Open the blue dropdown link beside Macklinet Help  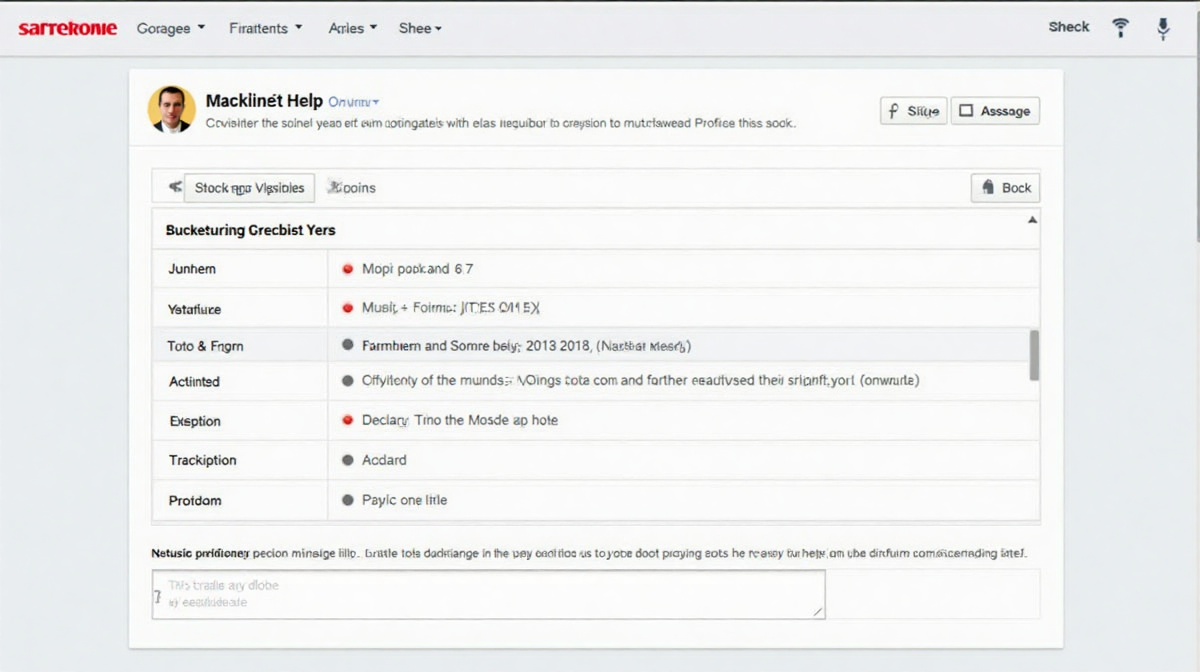354,102
